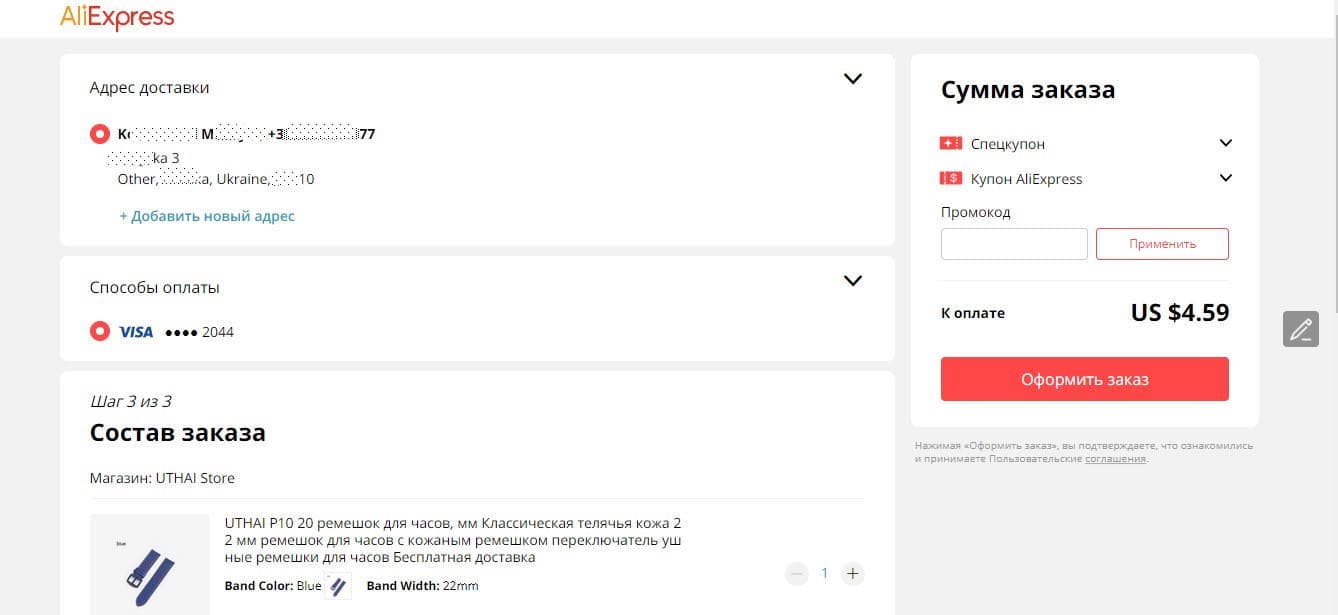Click the Промокод input field

pos(1014,244)
